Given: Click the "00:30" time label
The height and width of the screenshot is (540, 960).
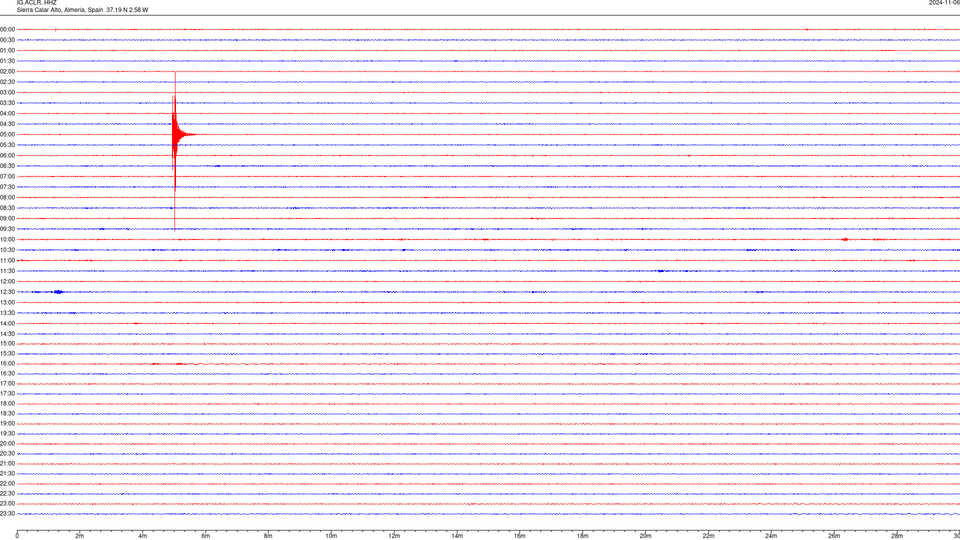Looking at the screenshot, I should click(x=8, y=40).
